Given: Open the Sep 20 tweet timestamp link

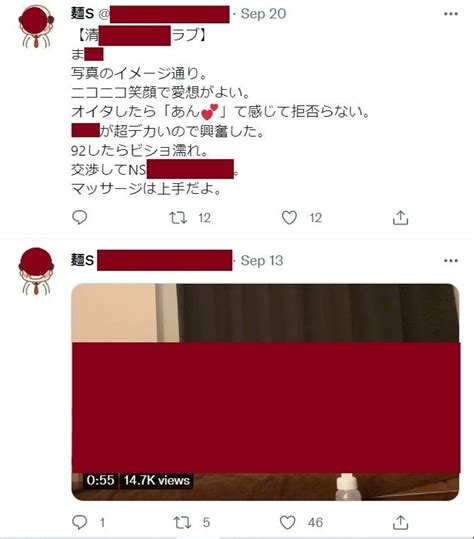Looking at the screenshot, I should pos(263,14).
